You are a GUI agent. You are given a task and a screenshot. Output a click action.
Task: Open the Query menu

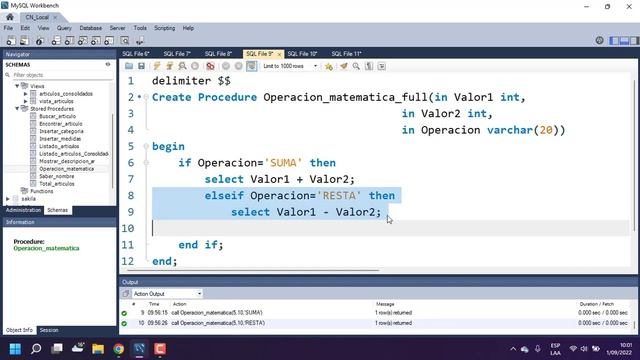coord(64,28)
